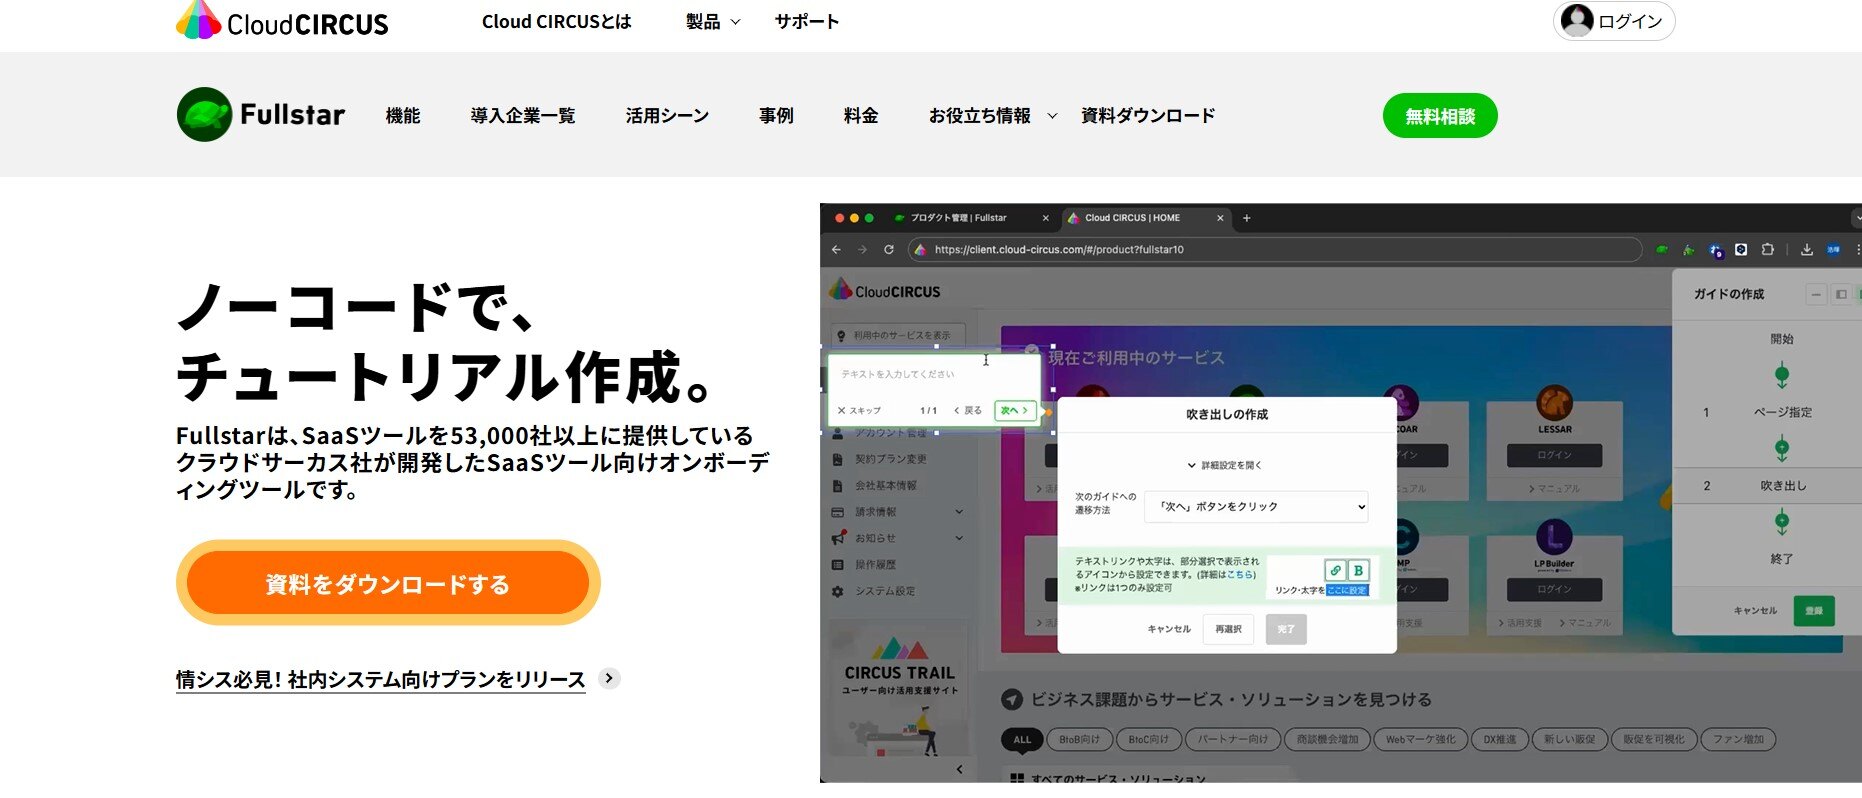
Task: Click the green step marker below ページ指定
Action: 1781,449
